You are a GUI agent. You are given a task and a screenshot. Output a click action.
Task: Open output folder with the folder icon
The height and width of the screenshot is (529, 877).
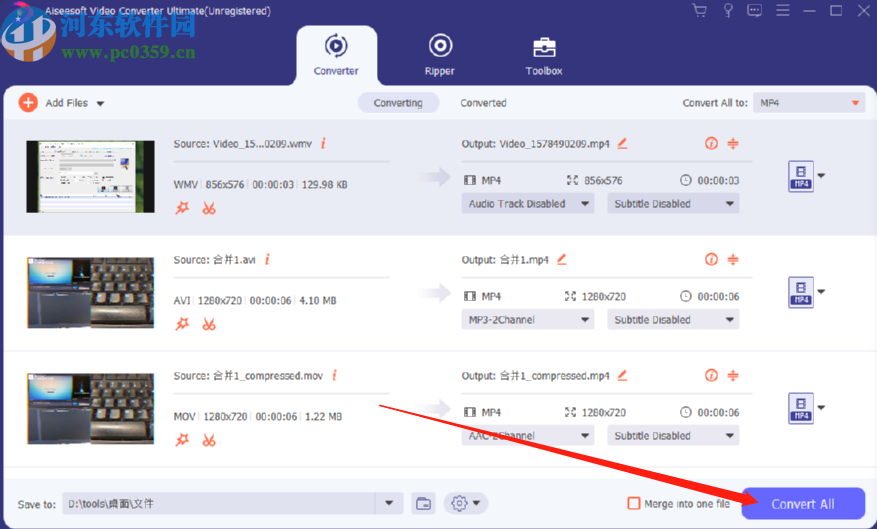[423, 503]
